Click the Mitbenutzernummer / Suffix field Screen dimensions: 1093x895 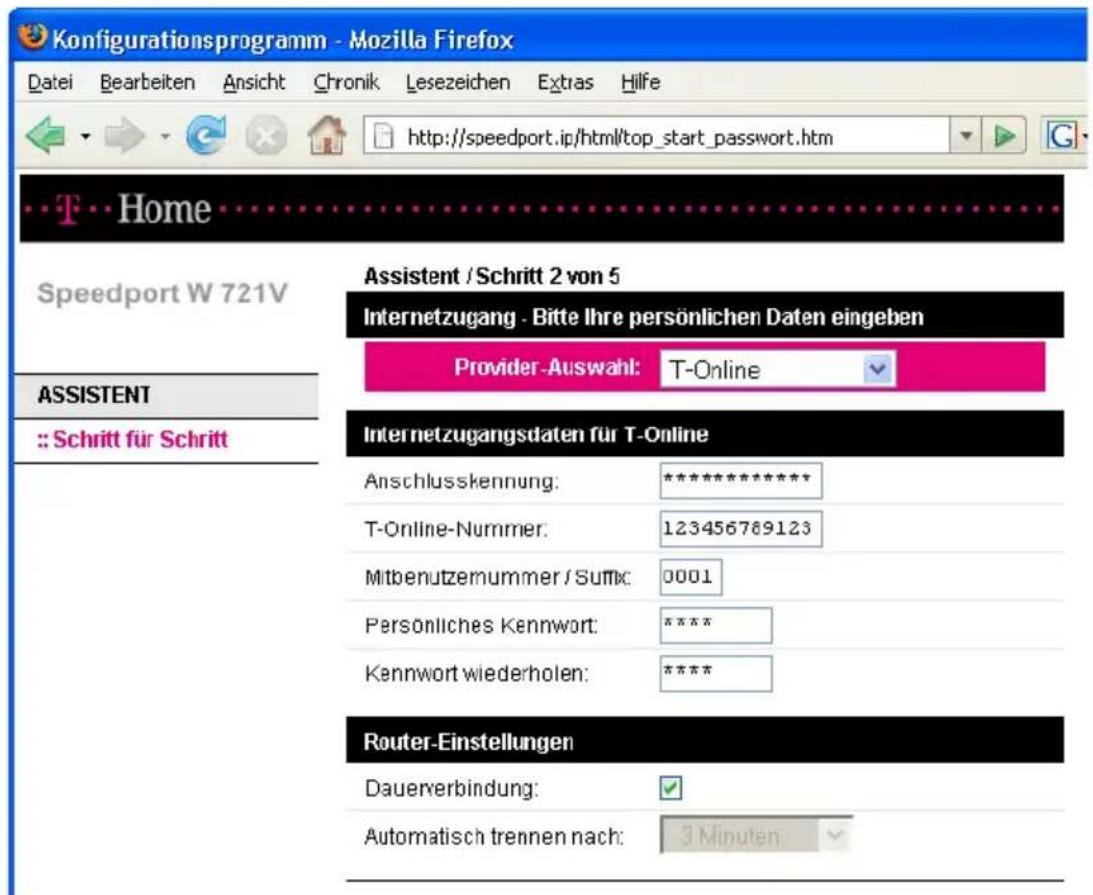tap(691, 576)
